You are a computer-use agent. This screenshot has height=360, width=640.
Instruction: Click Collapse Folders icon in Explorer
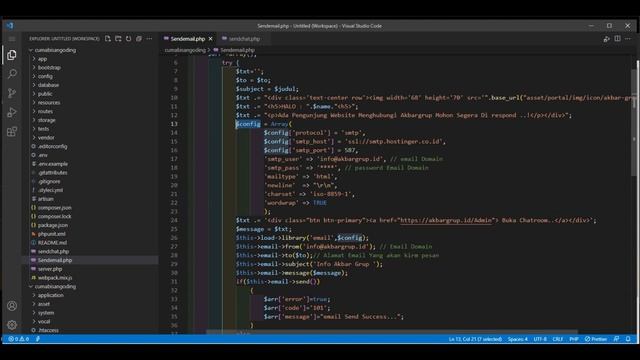click(x=139, y=39)
